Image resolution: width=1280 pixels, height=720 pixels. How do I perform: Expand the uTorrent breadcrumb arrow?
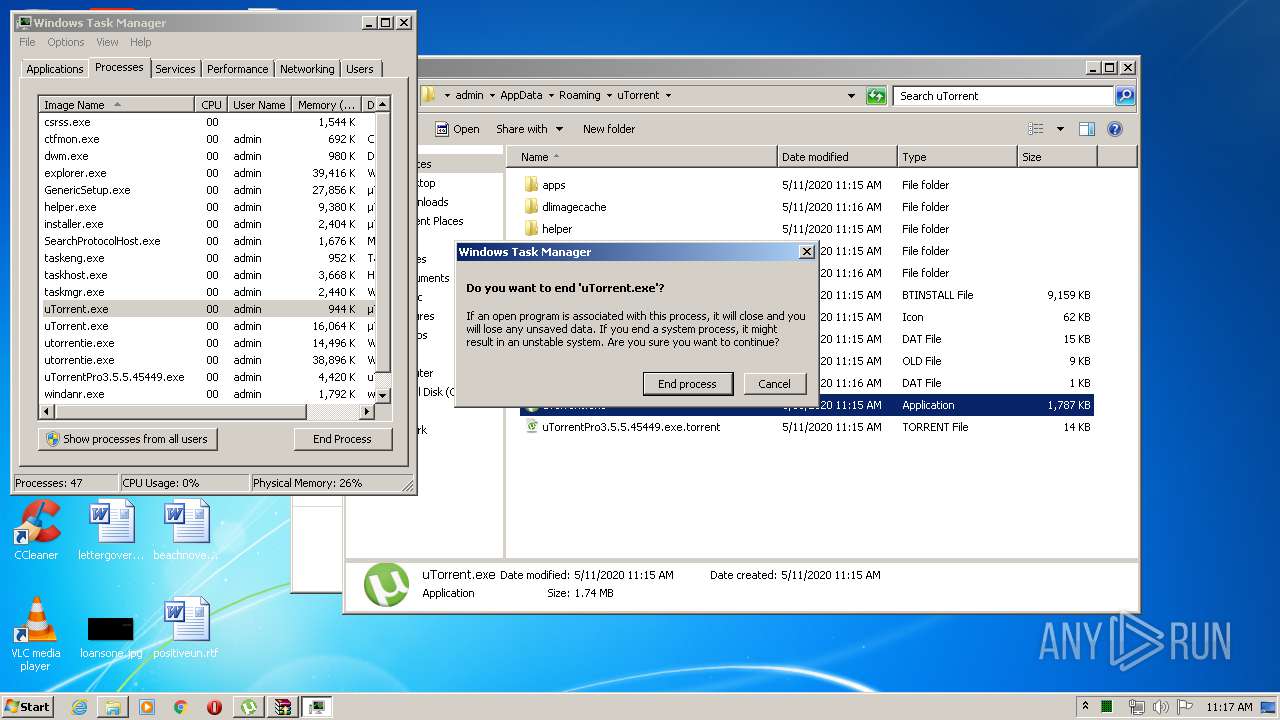[667, 96]
